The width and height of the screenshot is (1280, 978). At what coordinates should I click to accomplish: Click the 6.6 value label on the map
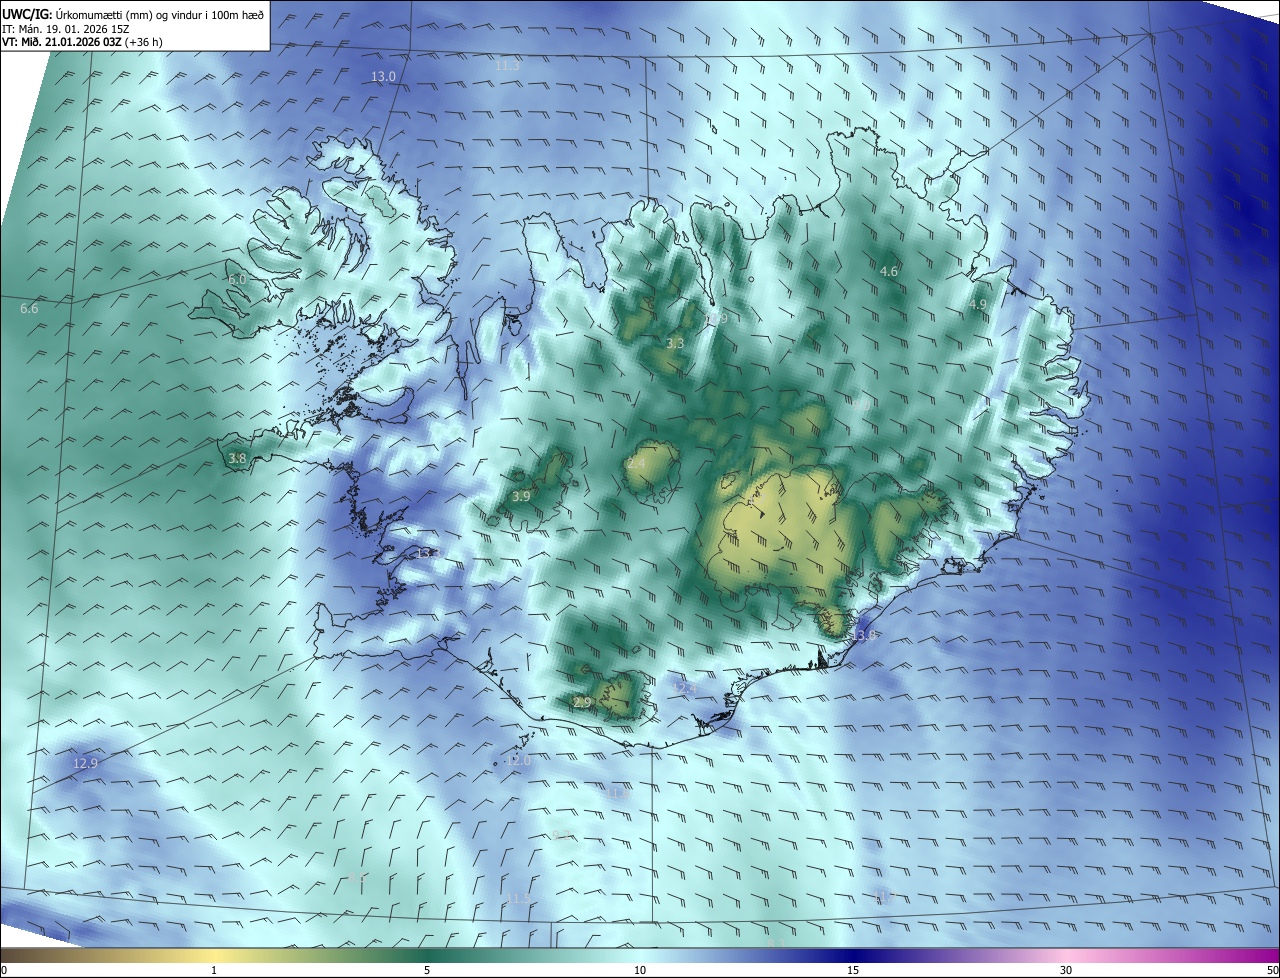point(29,309)
